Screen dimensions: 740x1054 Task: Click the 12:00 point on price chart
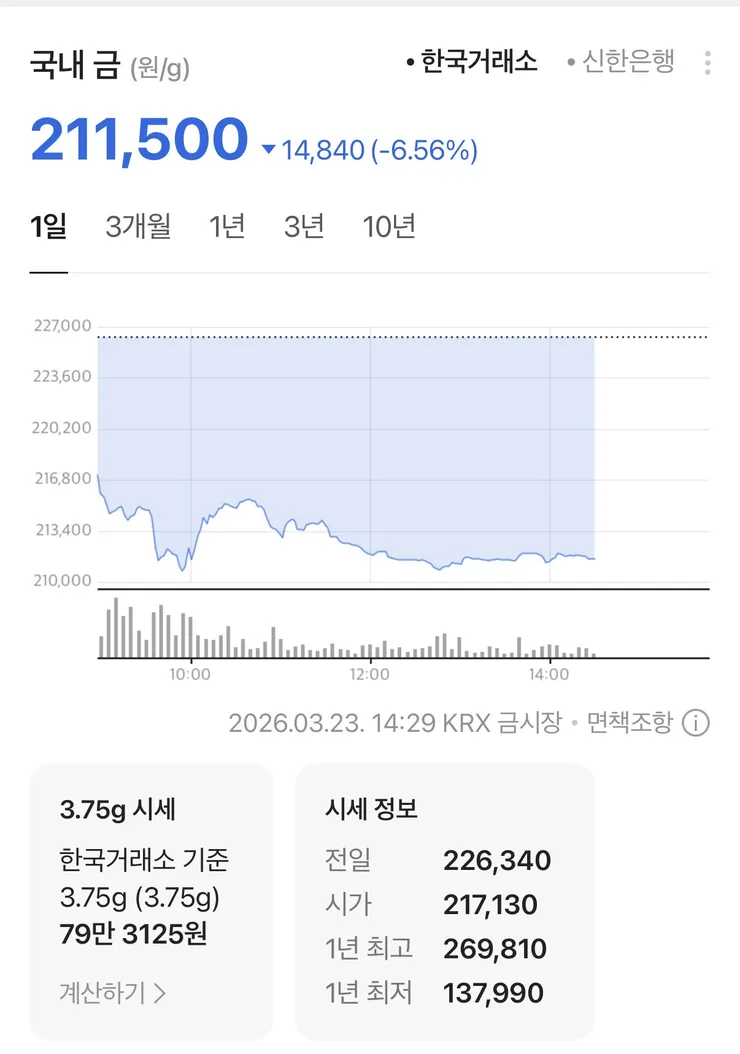pyautogui.click(x=370, y=552)
